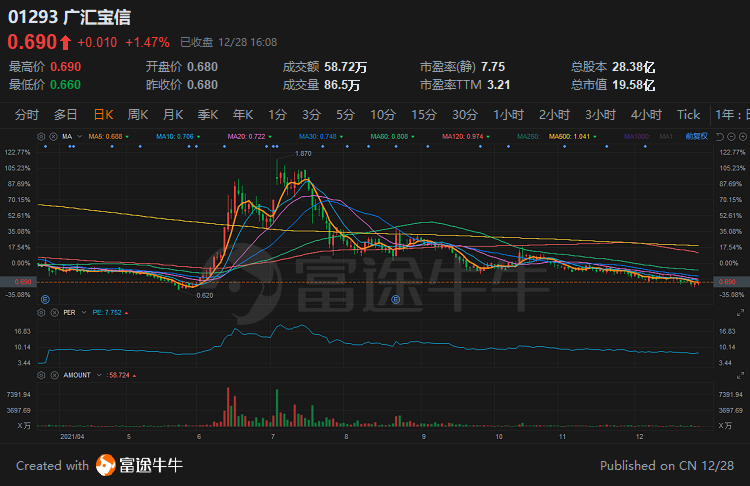
Task: Expand the PER panel to full size
Action: click(x=740, y=313)
